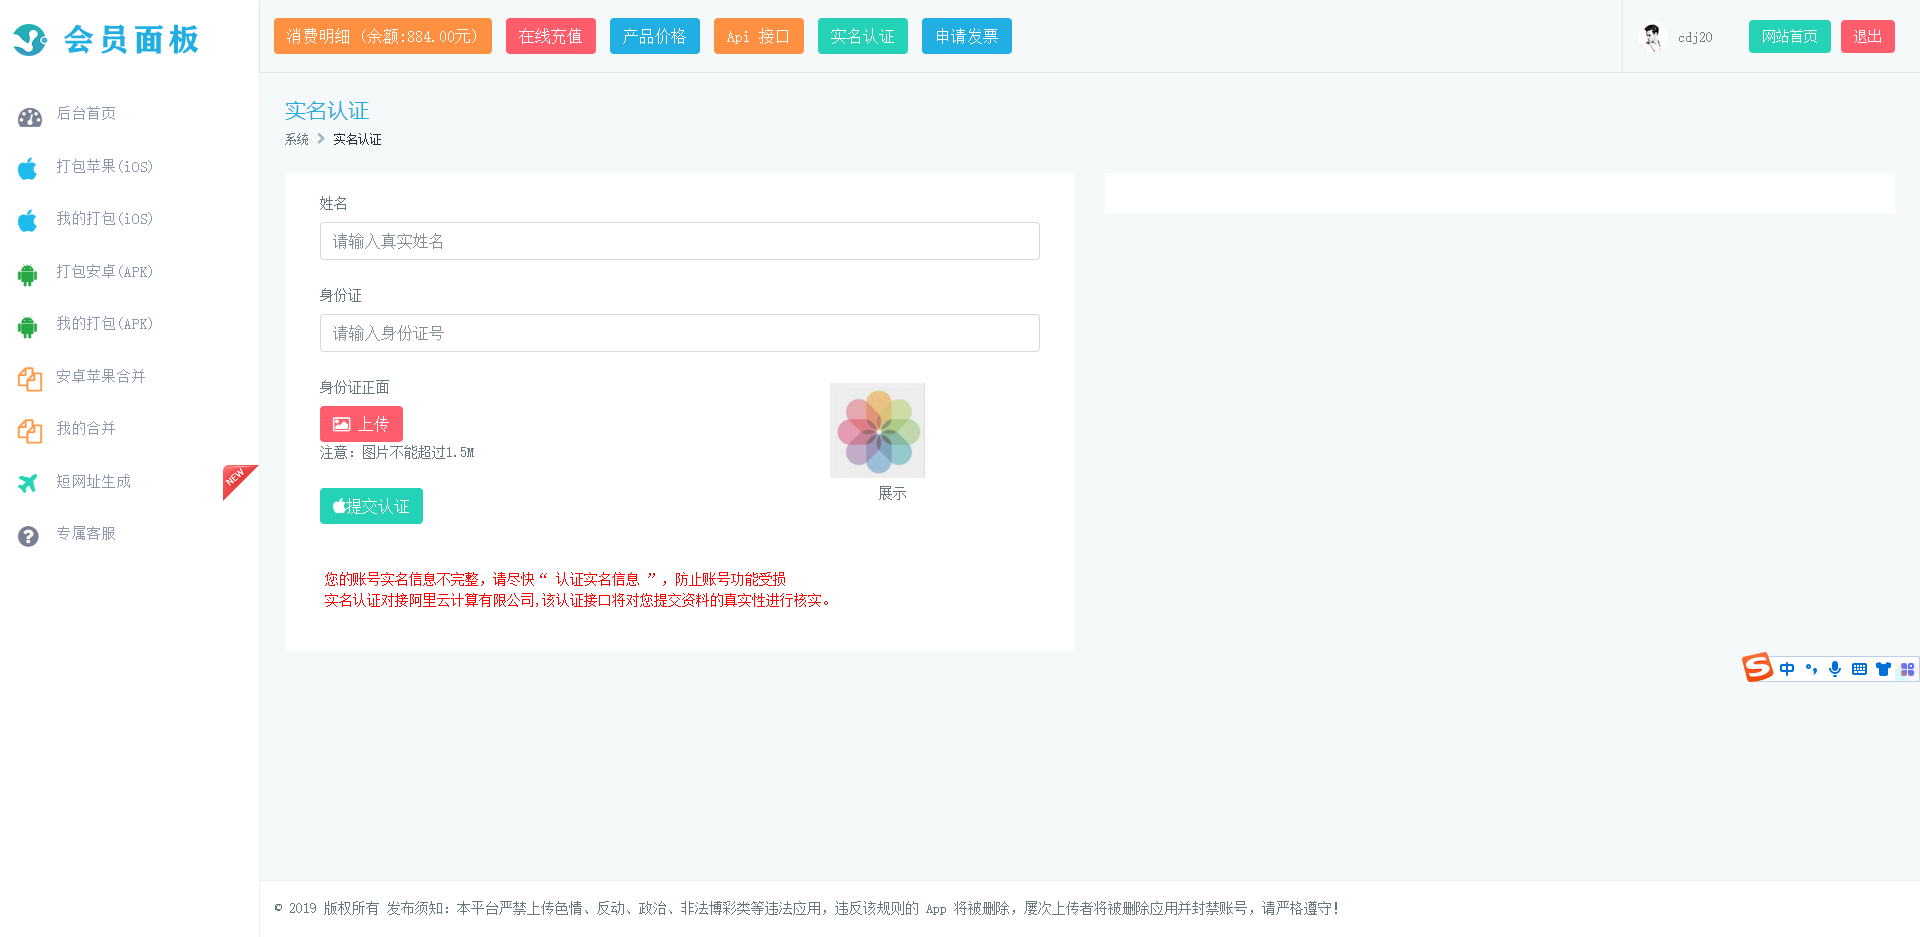Click the dashboard icon beside 后台首页
The height and width of the screenshot is (937, 1920).
point(29,117)
